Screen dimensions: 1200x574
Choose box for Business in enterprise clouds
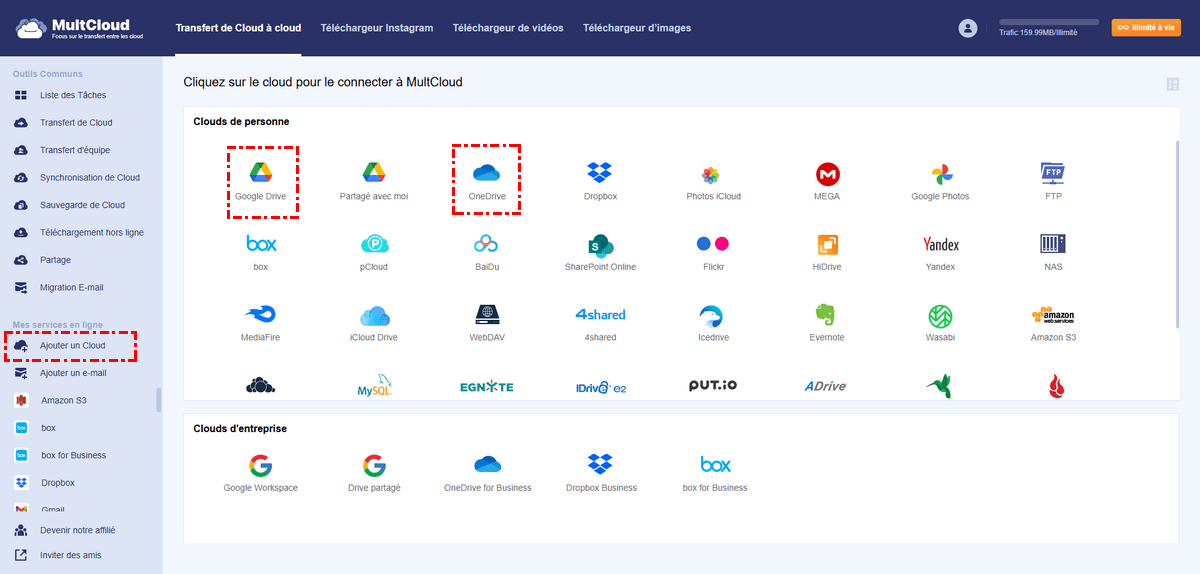pos(715,473)
